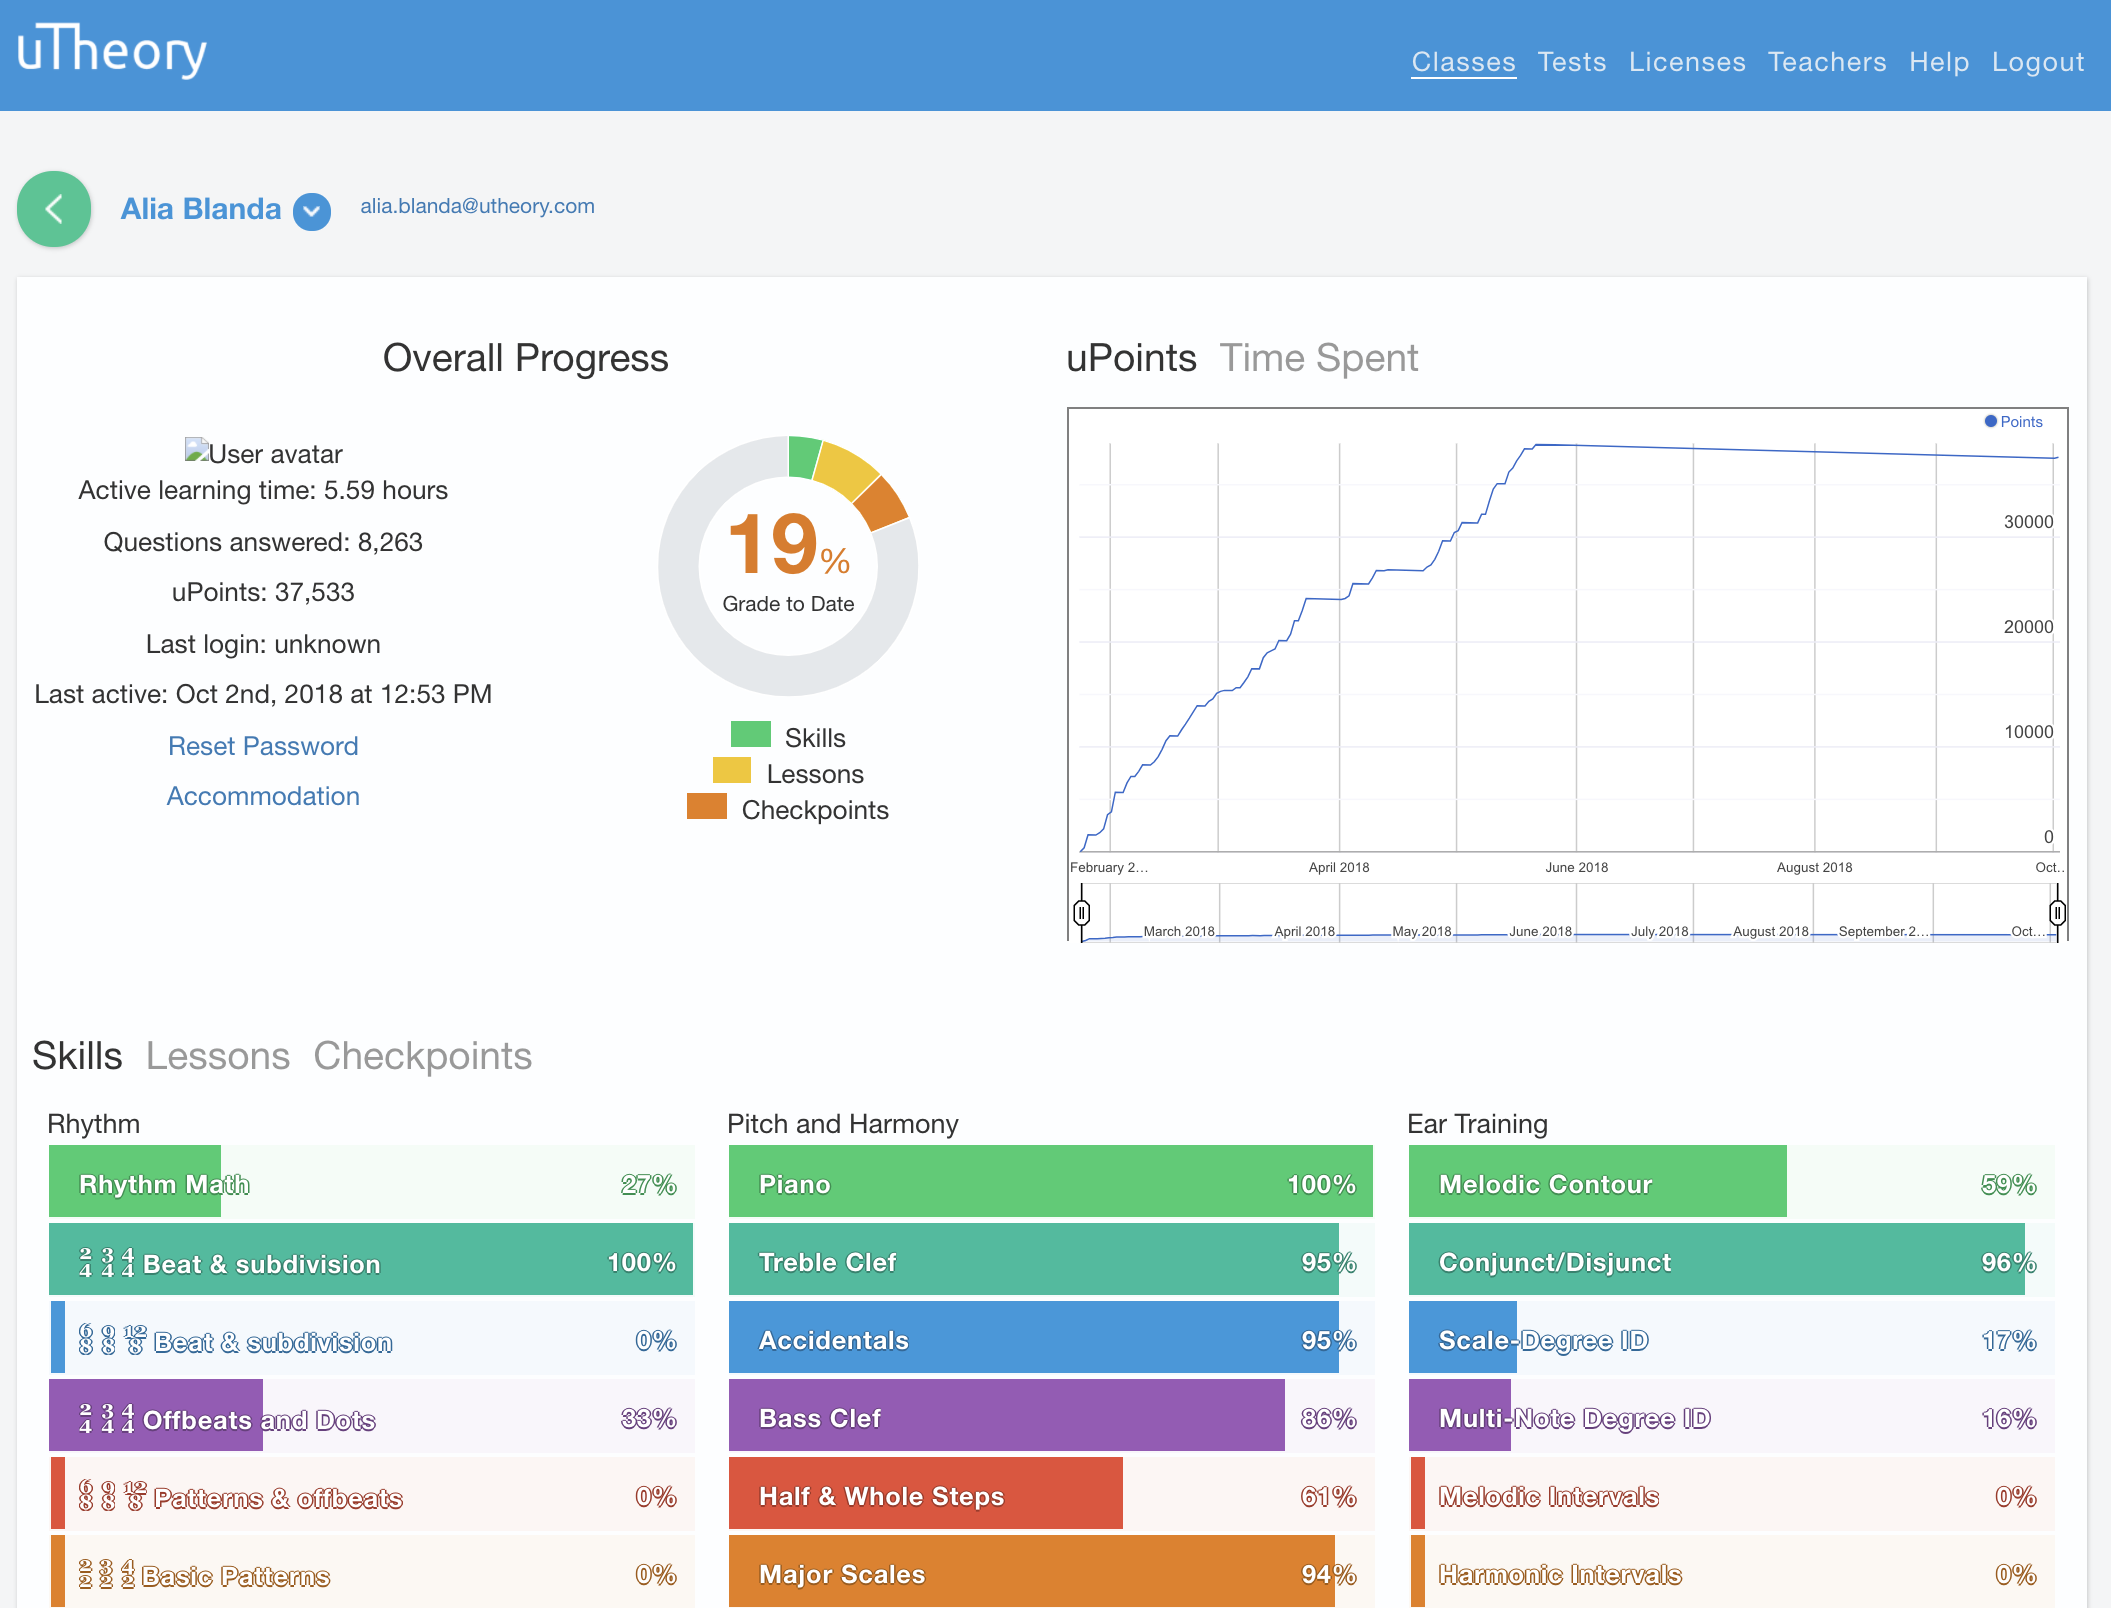Open the Treble Clef skill bar
Screen dimensions: 2111x1608
point(1051,1260)
